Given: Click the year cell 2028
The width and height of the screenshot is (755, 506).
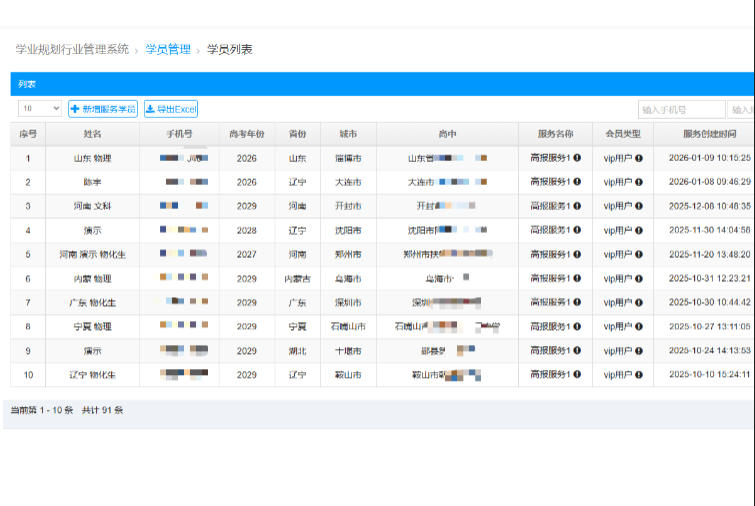Looking at the screenshot, I should [x=247, y=230].
